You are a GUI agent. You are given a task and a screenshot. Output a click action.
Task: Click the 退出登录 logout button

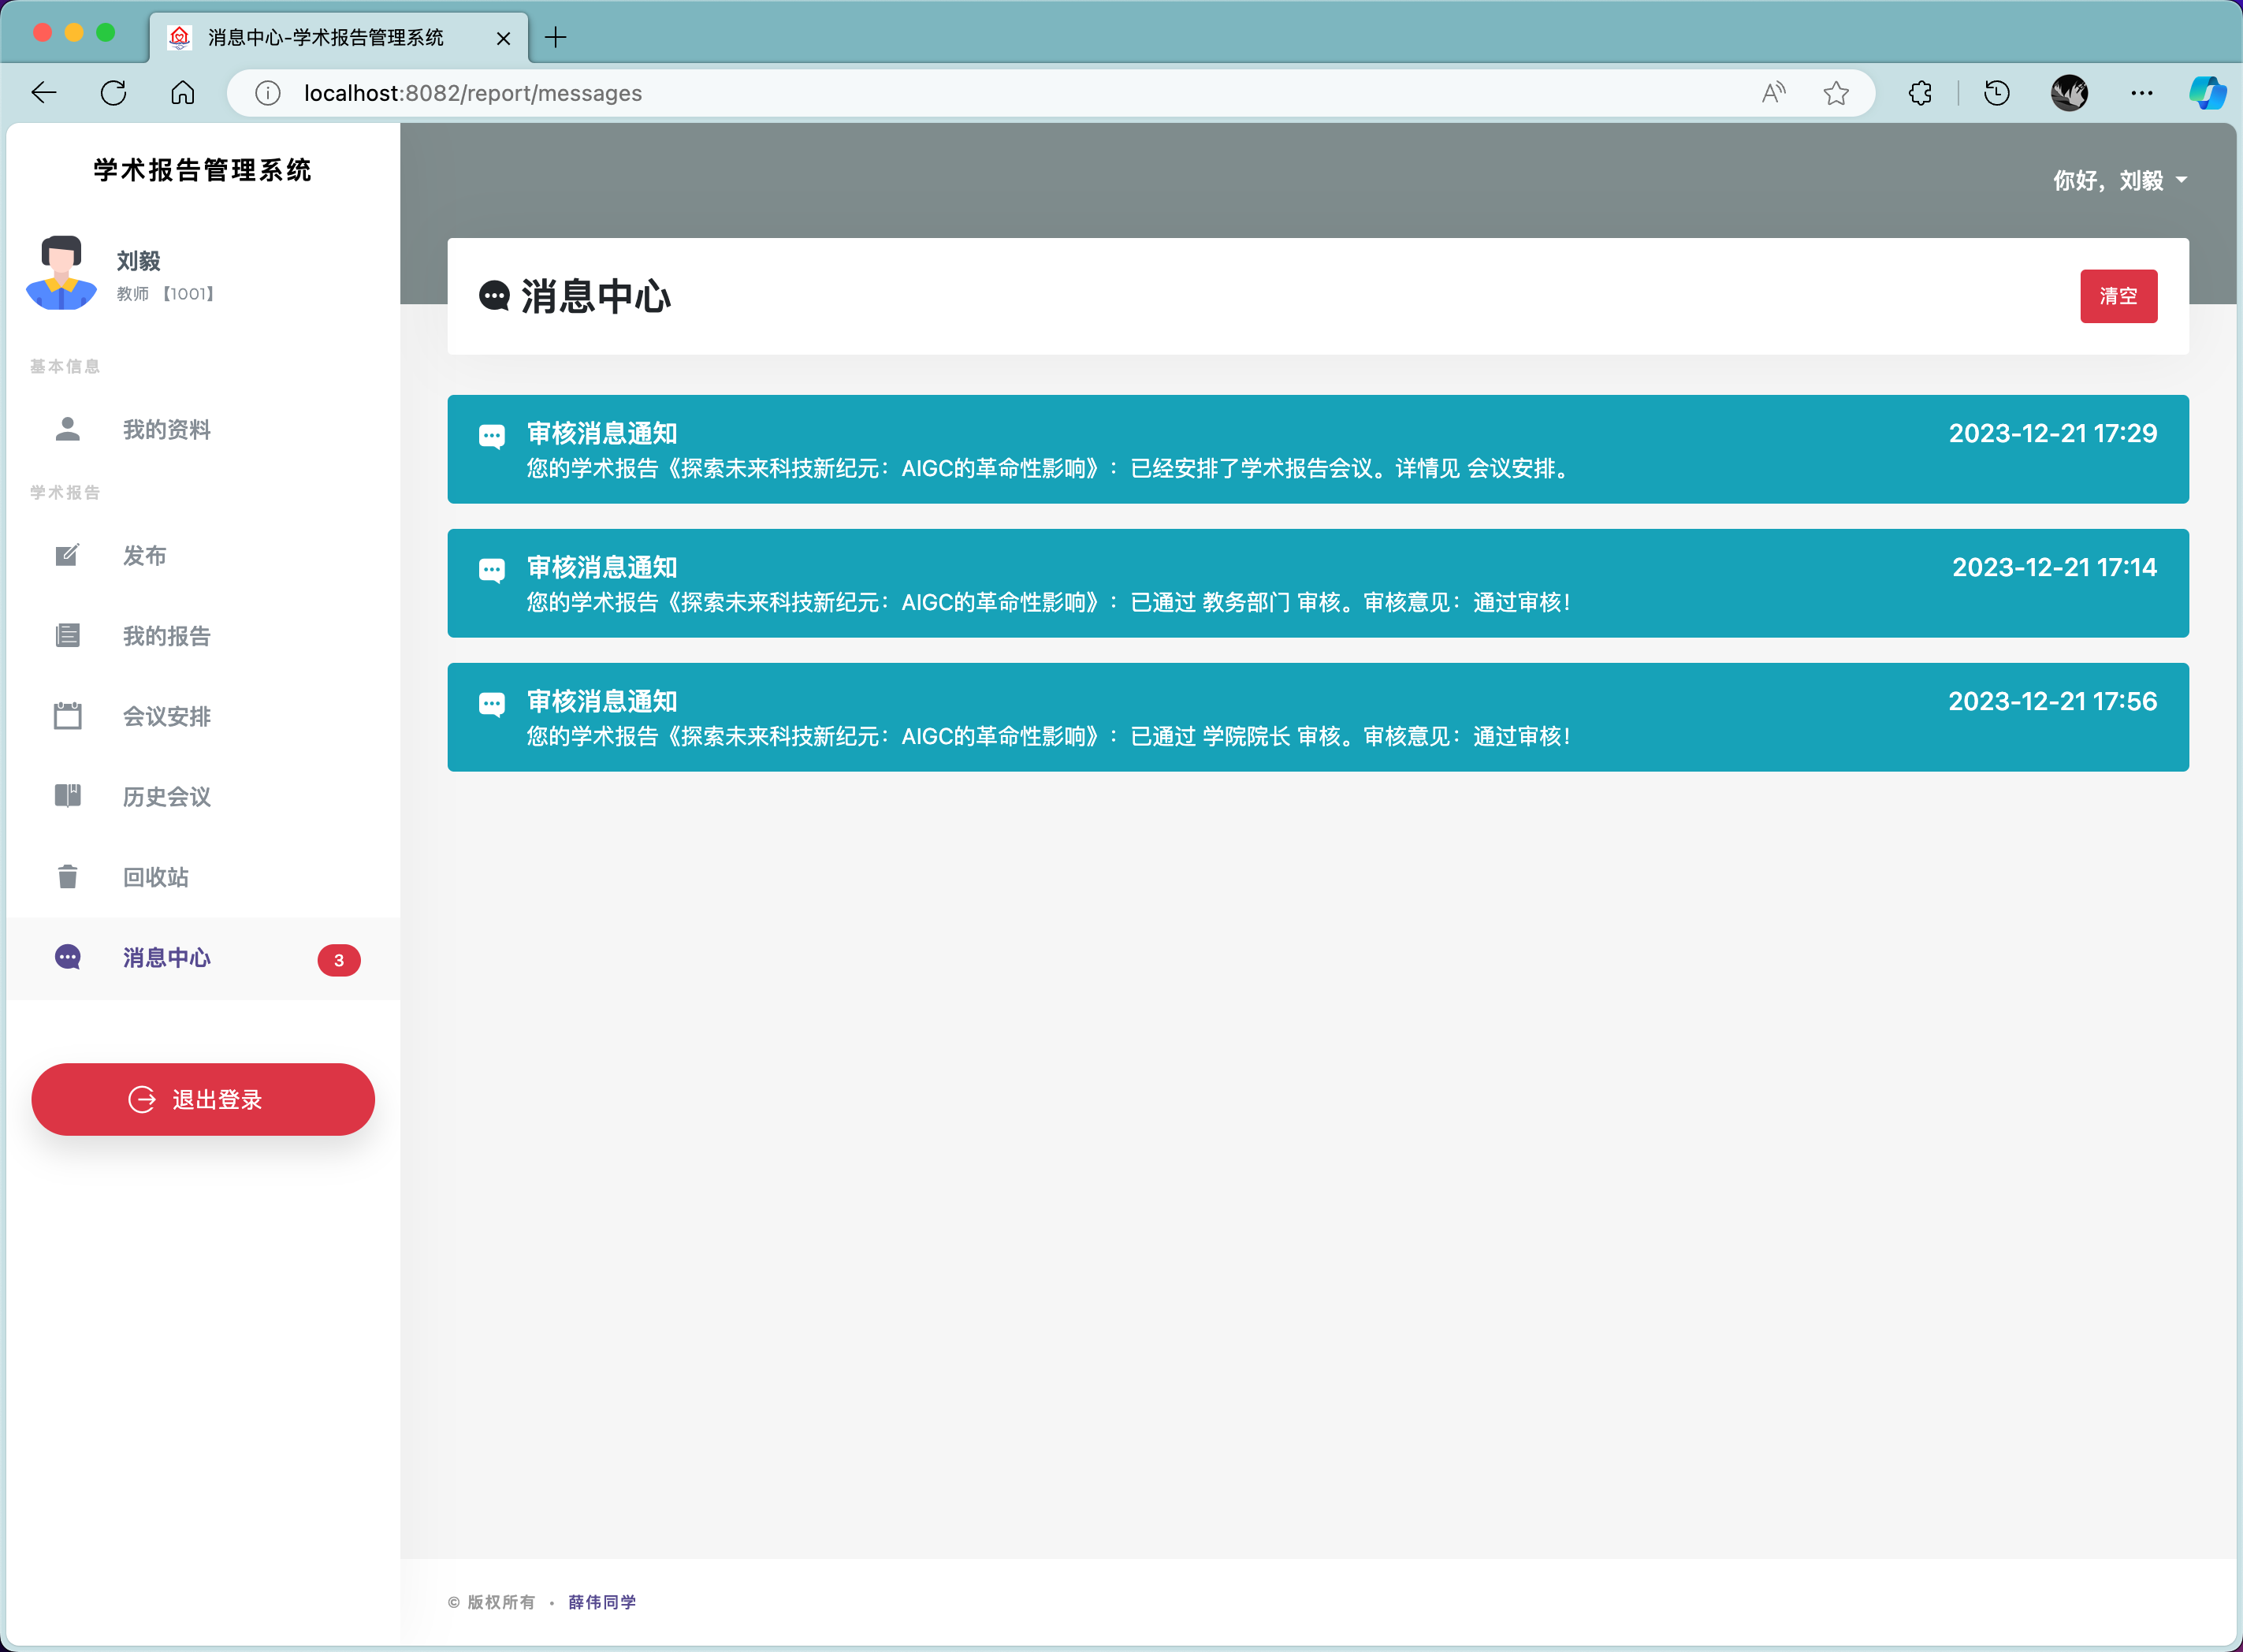(203, 1099)
